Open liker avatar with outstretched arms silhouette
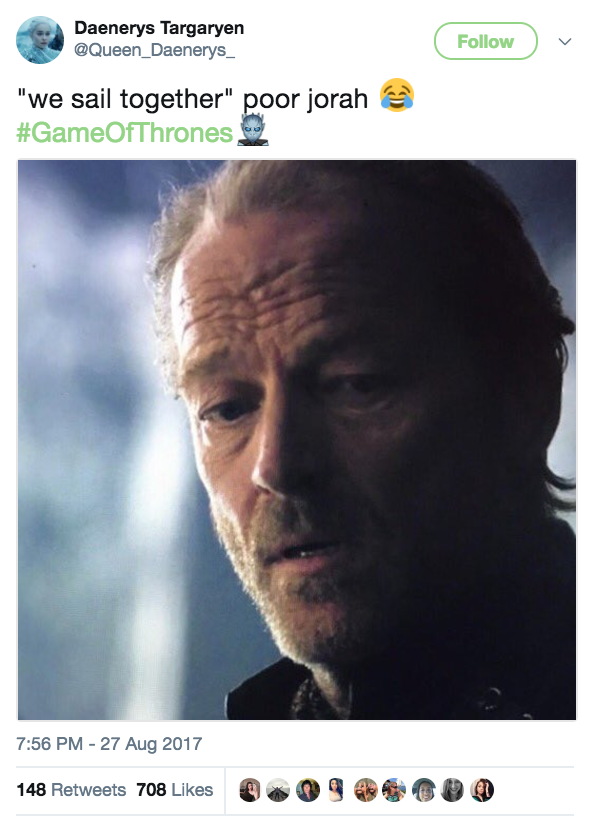Screen dimensions: 598x826 point(279,790)
